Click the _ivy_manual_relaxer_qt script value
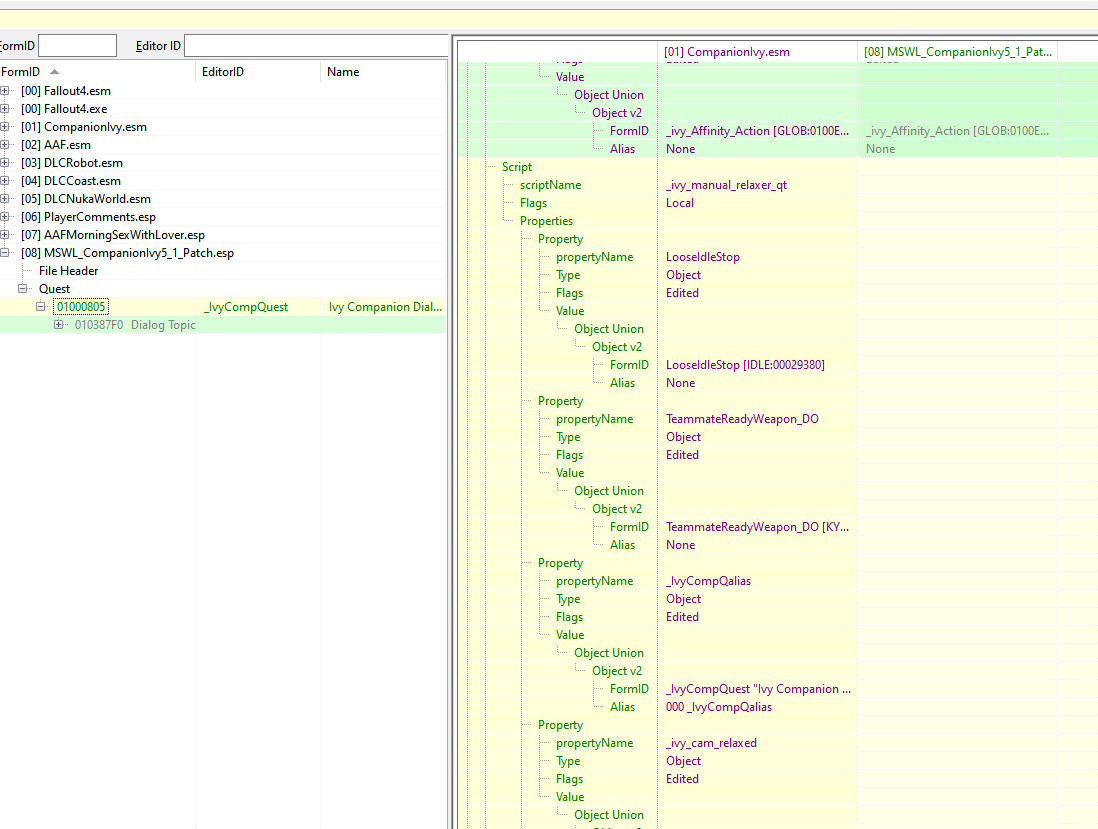 pyautogui.click(x=726, y=185)
